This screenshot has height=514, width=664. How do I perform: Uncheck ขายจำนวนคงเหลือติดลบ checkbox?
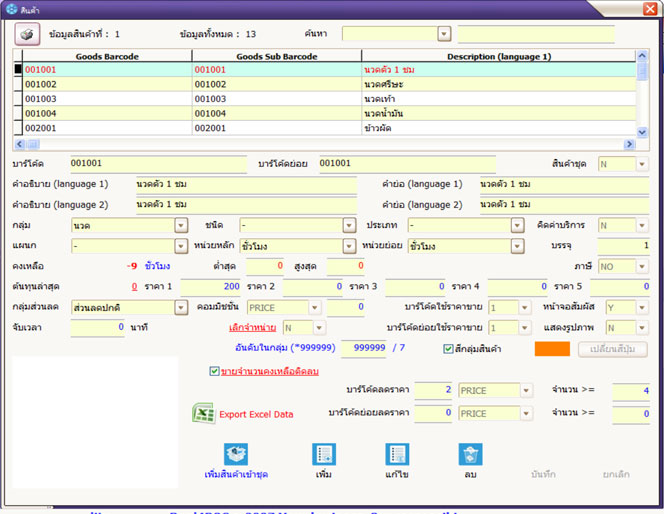214,371
